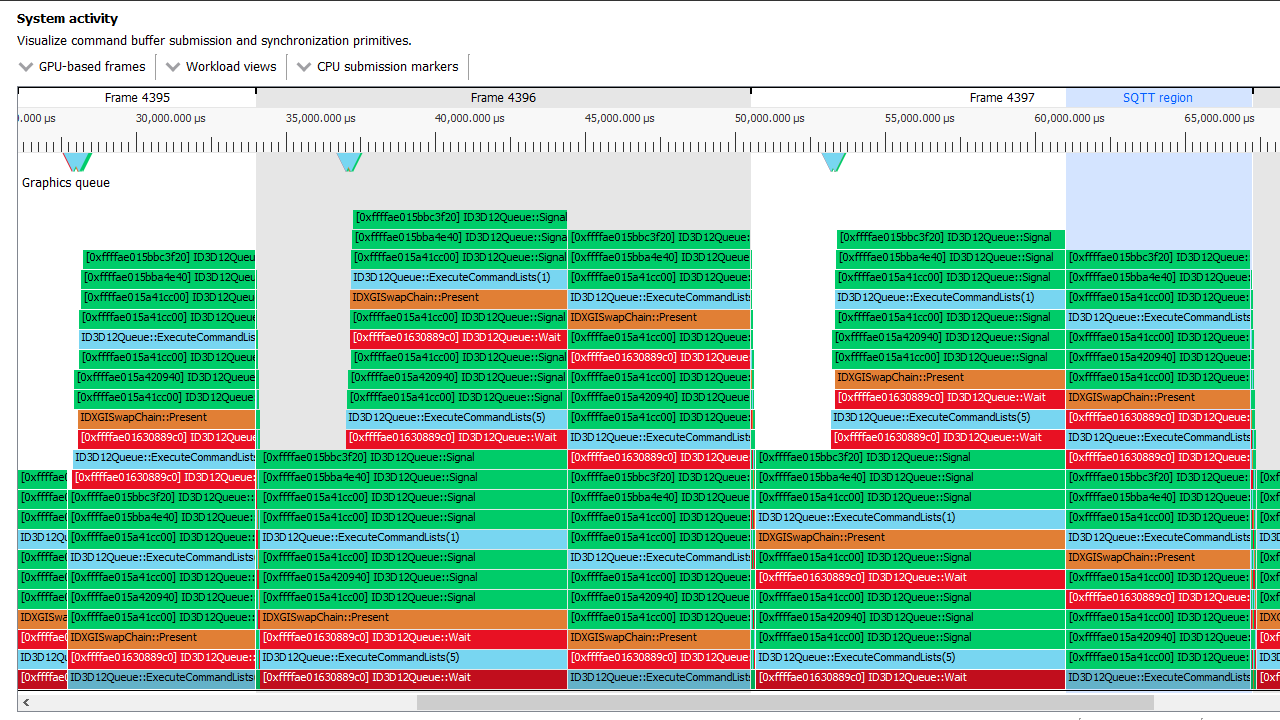The height and width of the screenshot is (720, 1280).
Task: Click the GPU-based frames chevron arrow
Action: point(26,67)
